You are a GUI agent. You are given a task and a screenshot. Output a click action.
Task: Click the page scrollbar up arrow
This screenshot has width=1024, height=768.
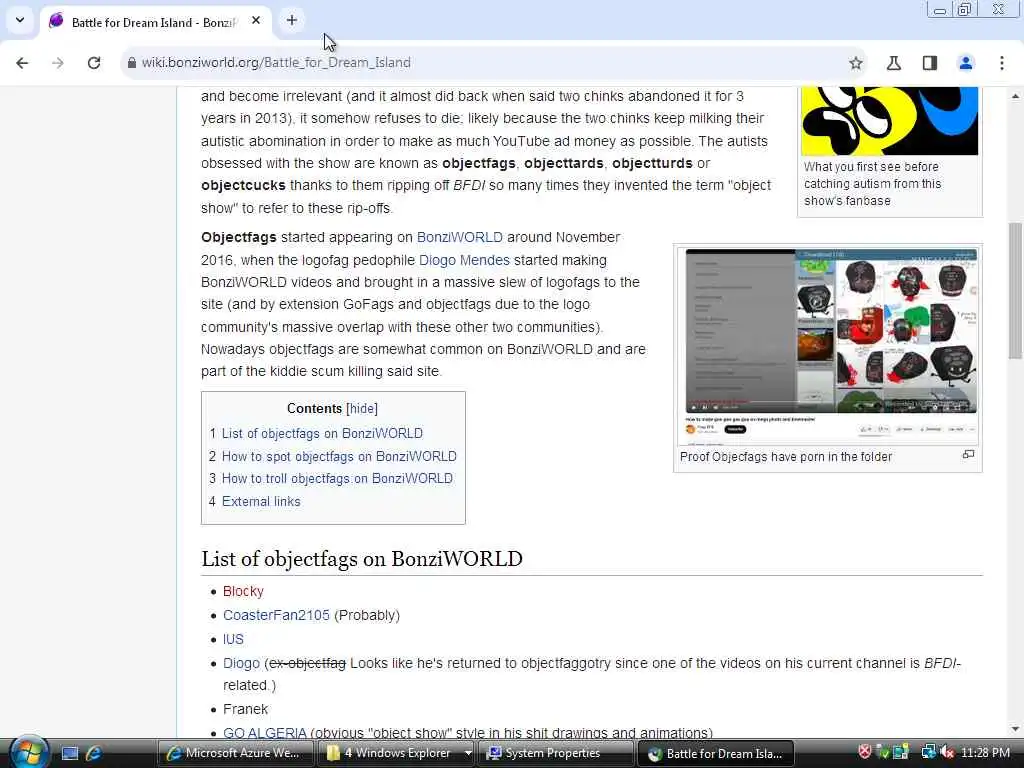tap(1016, 96)
